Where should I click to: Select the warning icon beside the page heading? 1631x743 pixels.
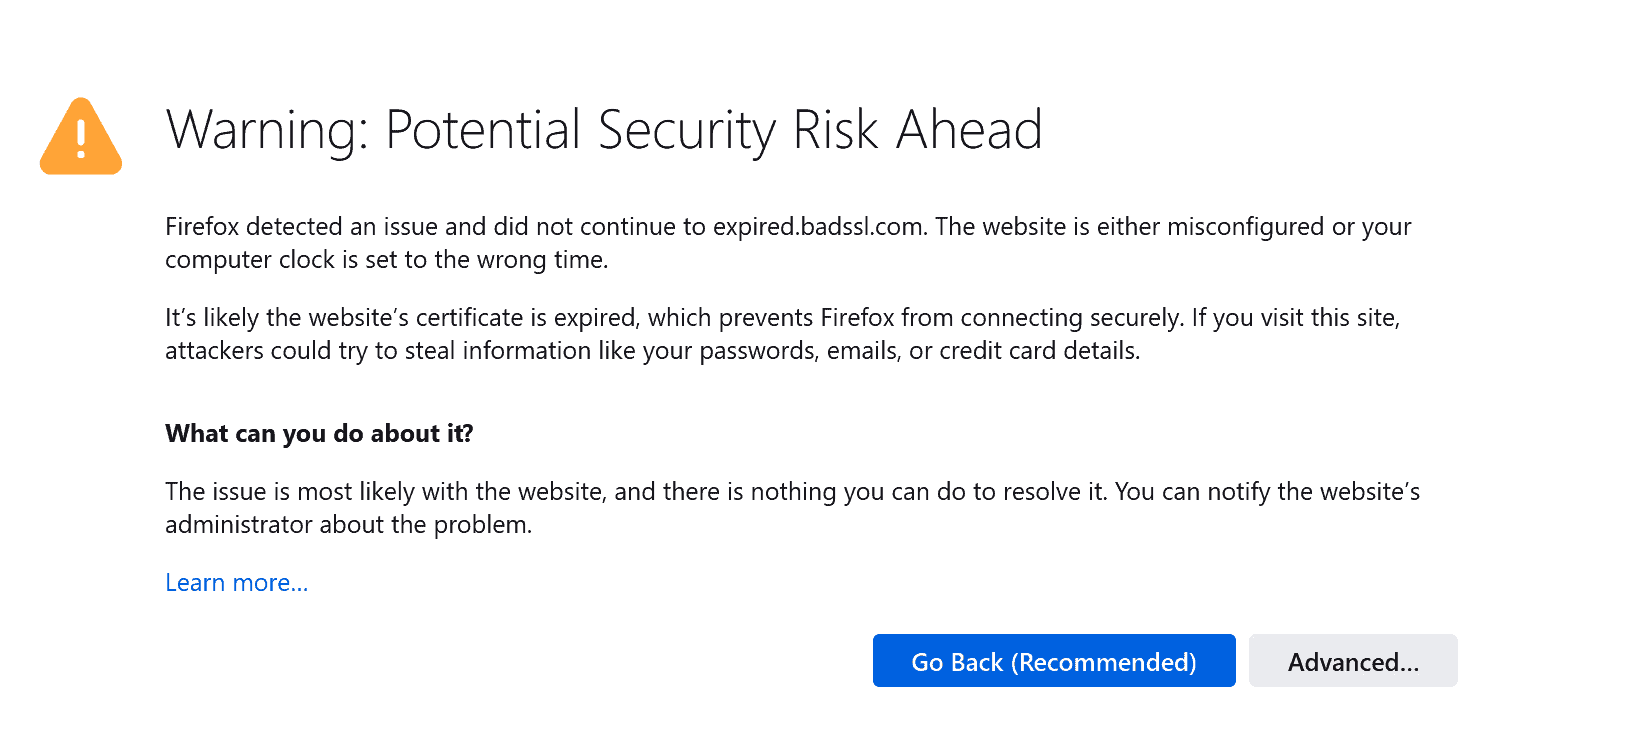pos(80,137)
